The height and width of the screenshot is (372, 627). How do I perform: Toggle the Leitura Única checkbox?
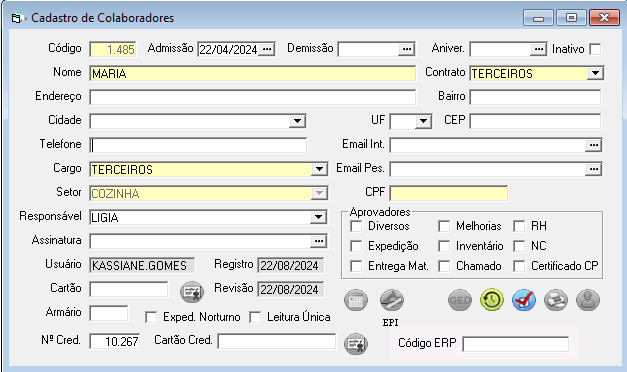point(255,318)
